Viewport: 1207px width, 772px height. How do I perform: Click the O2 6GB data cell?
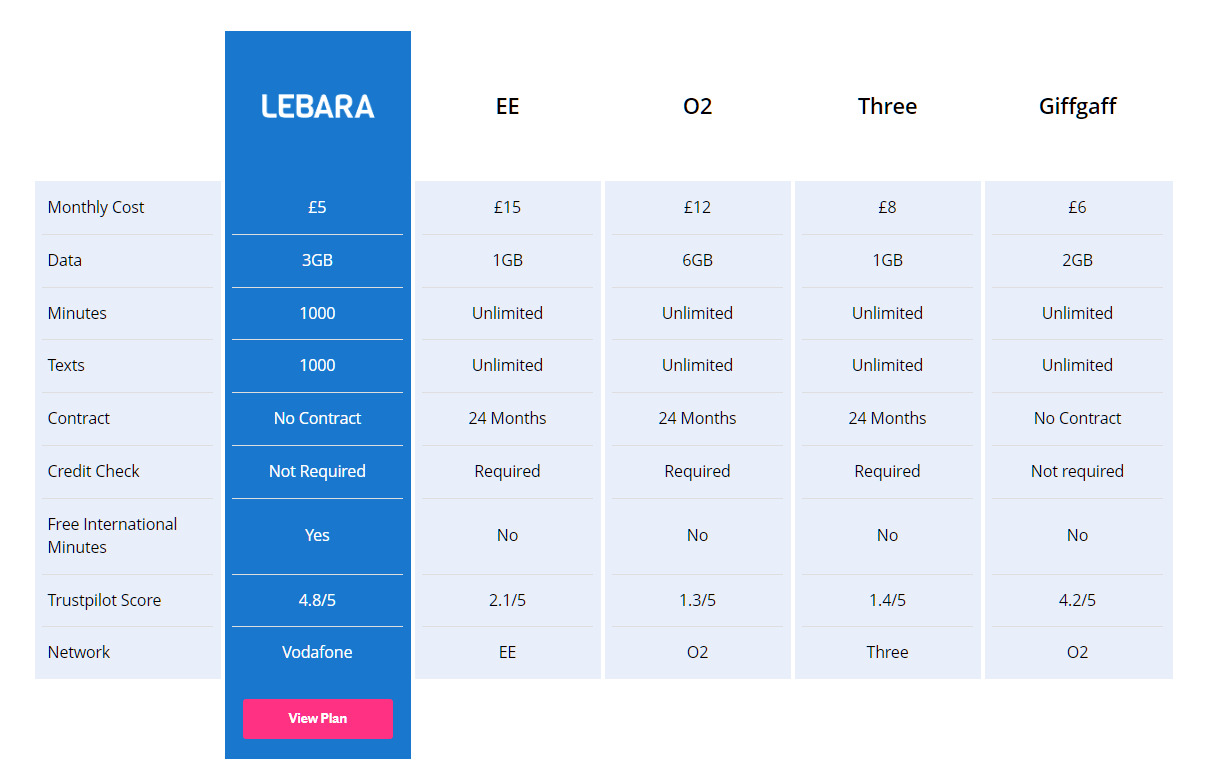point(697,260)
